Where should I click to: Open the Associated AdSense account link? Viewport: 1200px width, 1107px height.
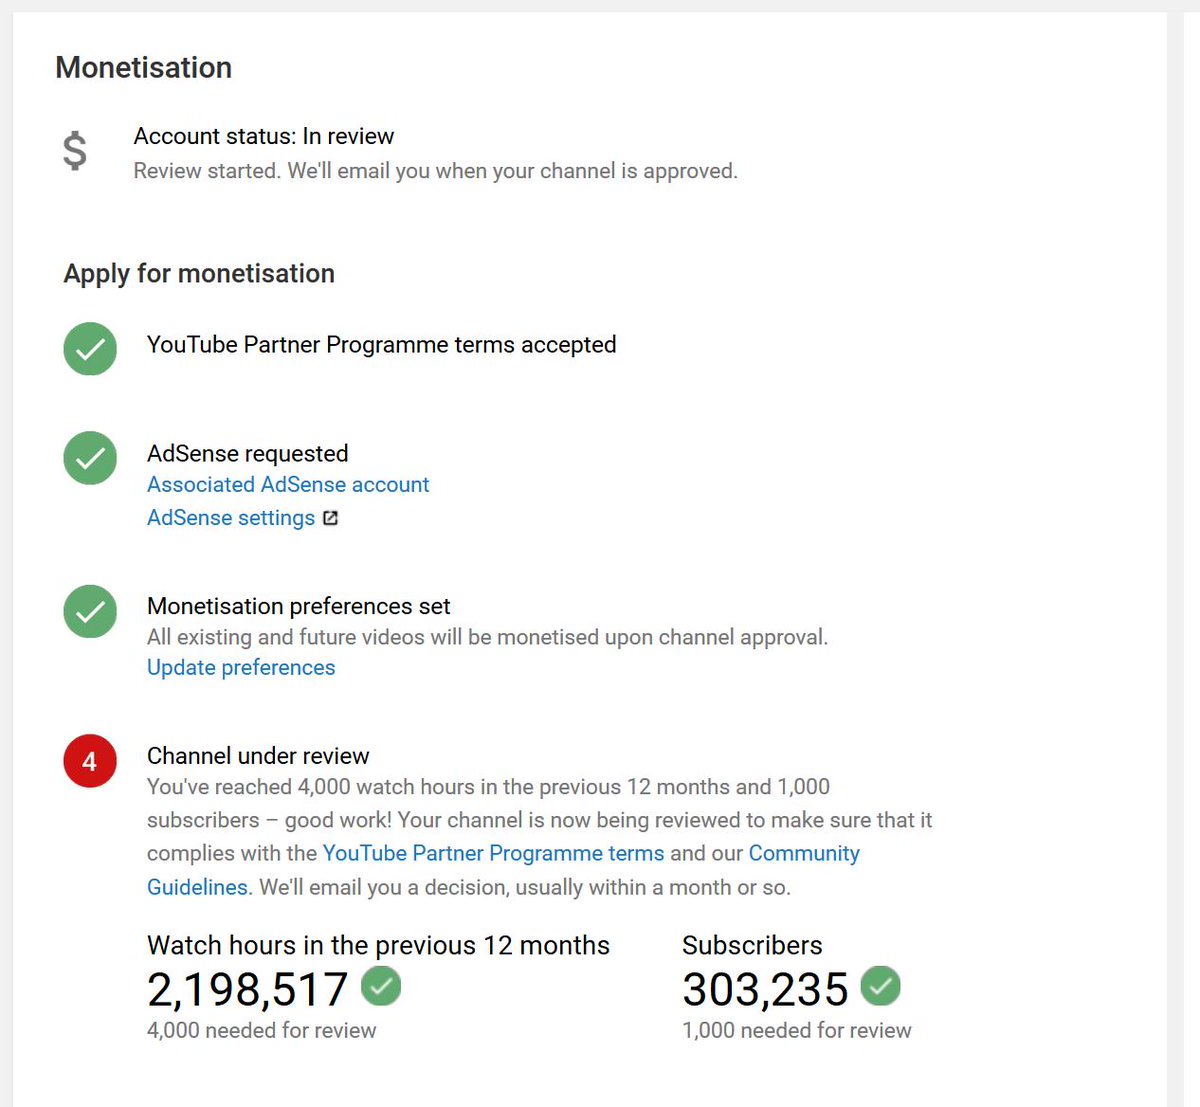288,484
